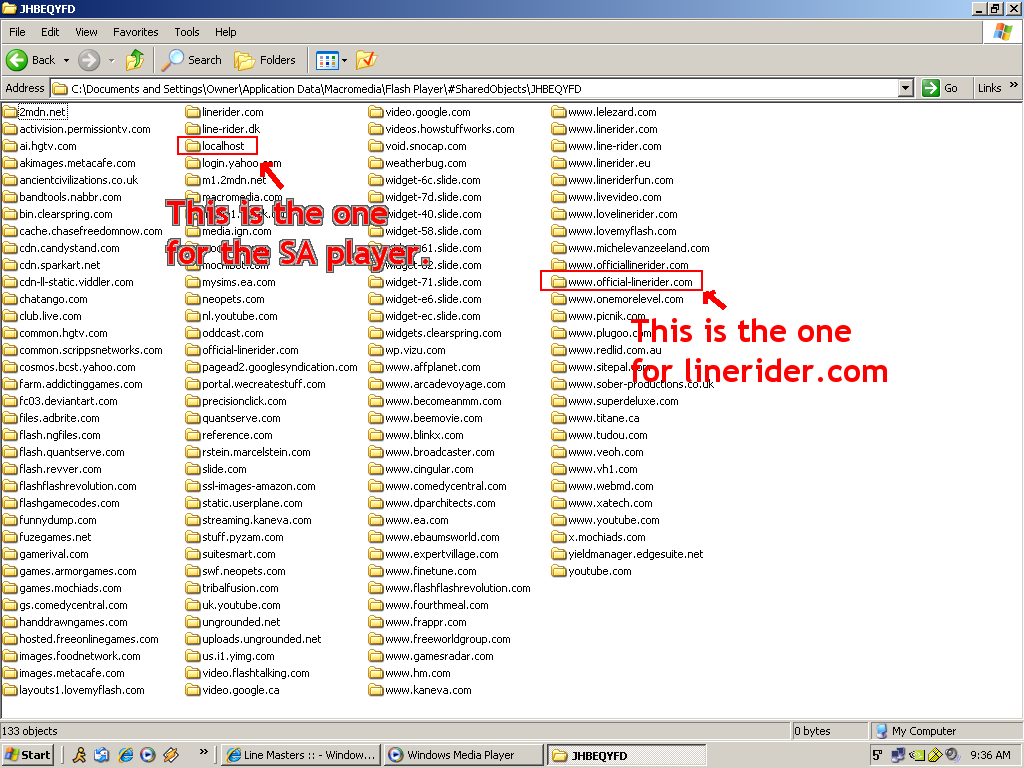Image resolution: width=1024 pixels, height=768 pixels.
Task: Select the flashflashrevolution.com folder
Action: [x=70, y=486]
